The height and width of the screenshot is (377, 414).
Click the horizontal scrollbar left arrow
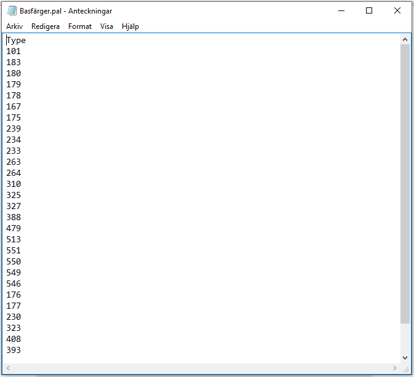click(8, 368)
